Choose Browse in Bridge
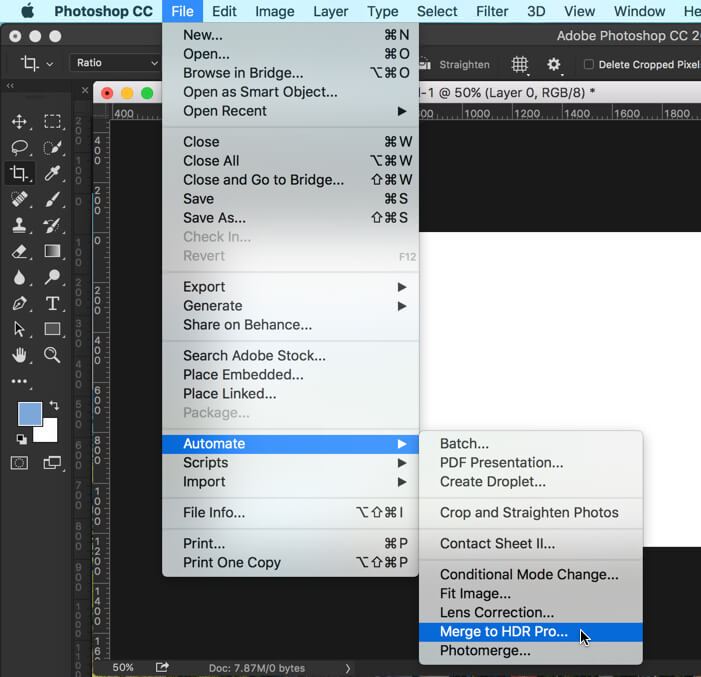The width and height of the screenshot is (701, 677). (x=290, y=73)
